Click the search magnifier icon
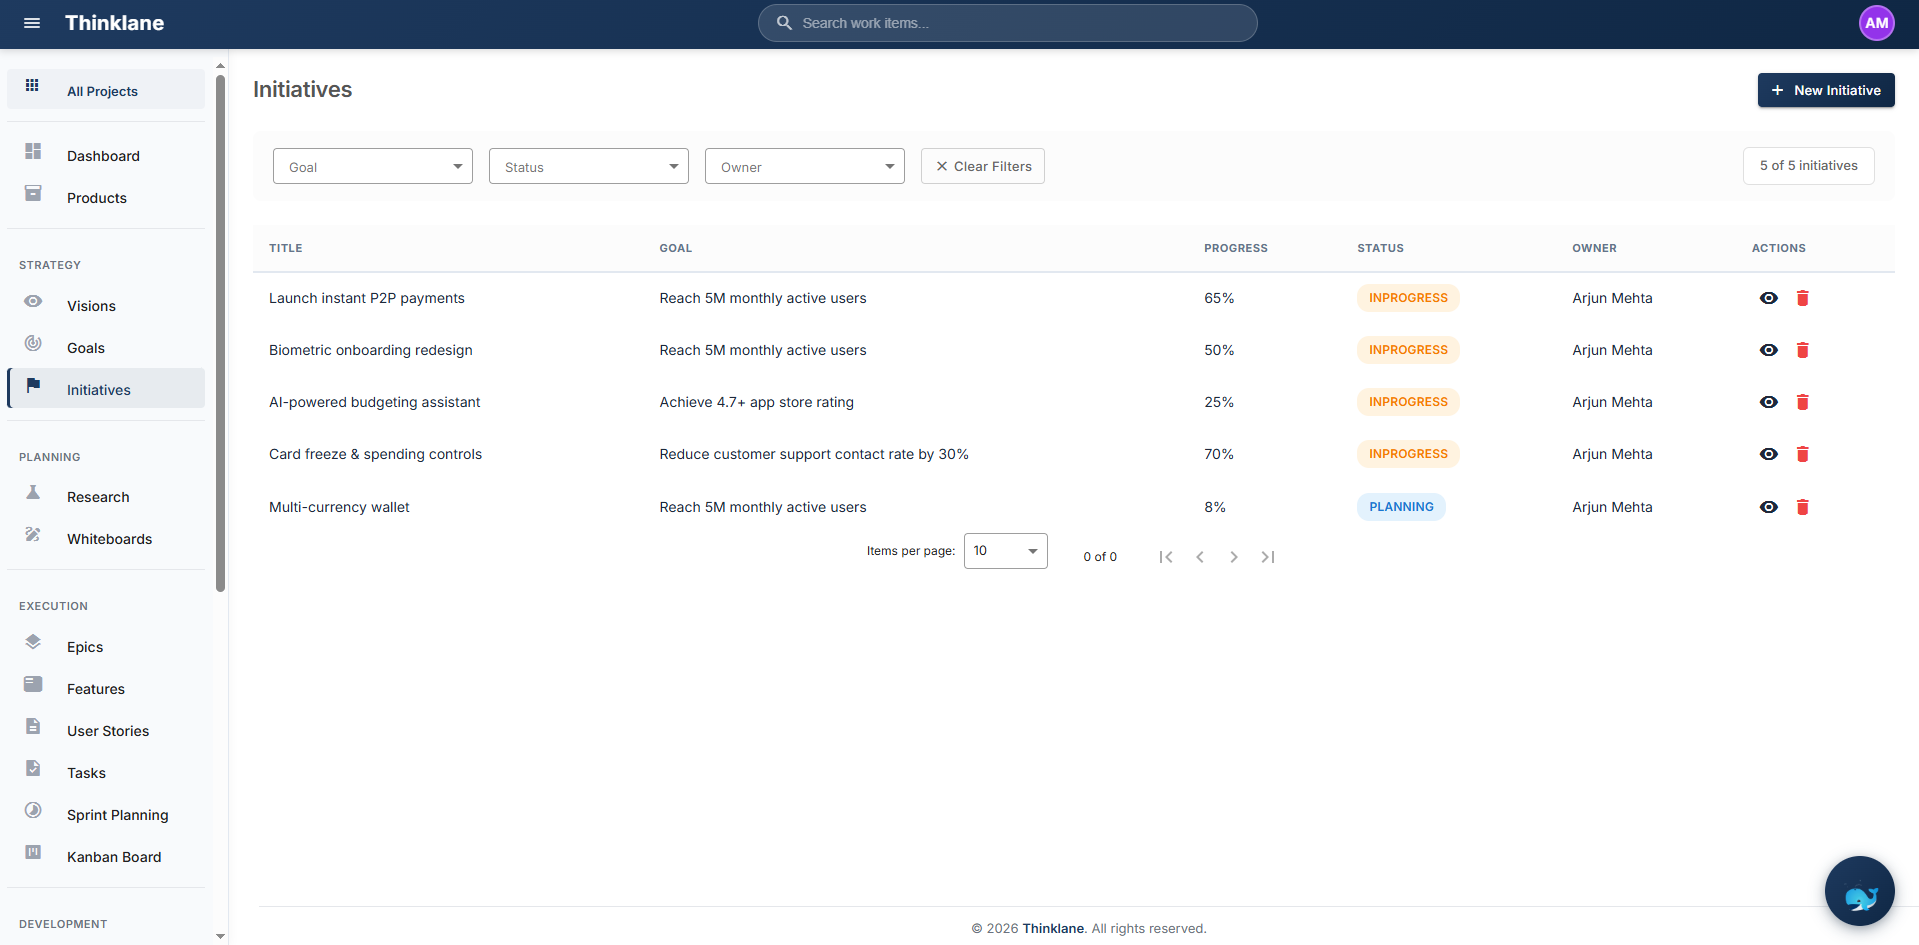Viewport: 1919px width, 945px height. click(x=785, y=23)
